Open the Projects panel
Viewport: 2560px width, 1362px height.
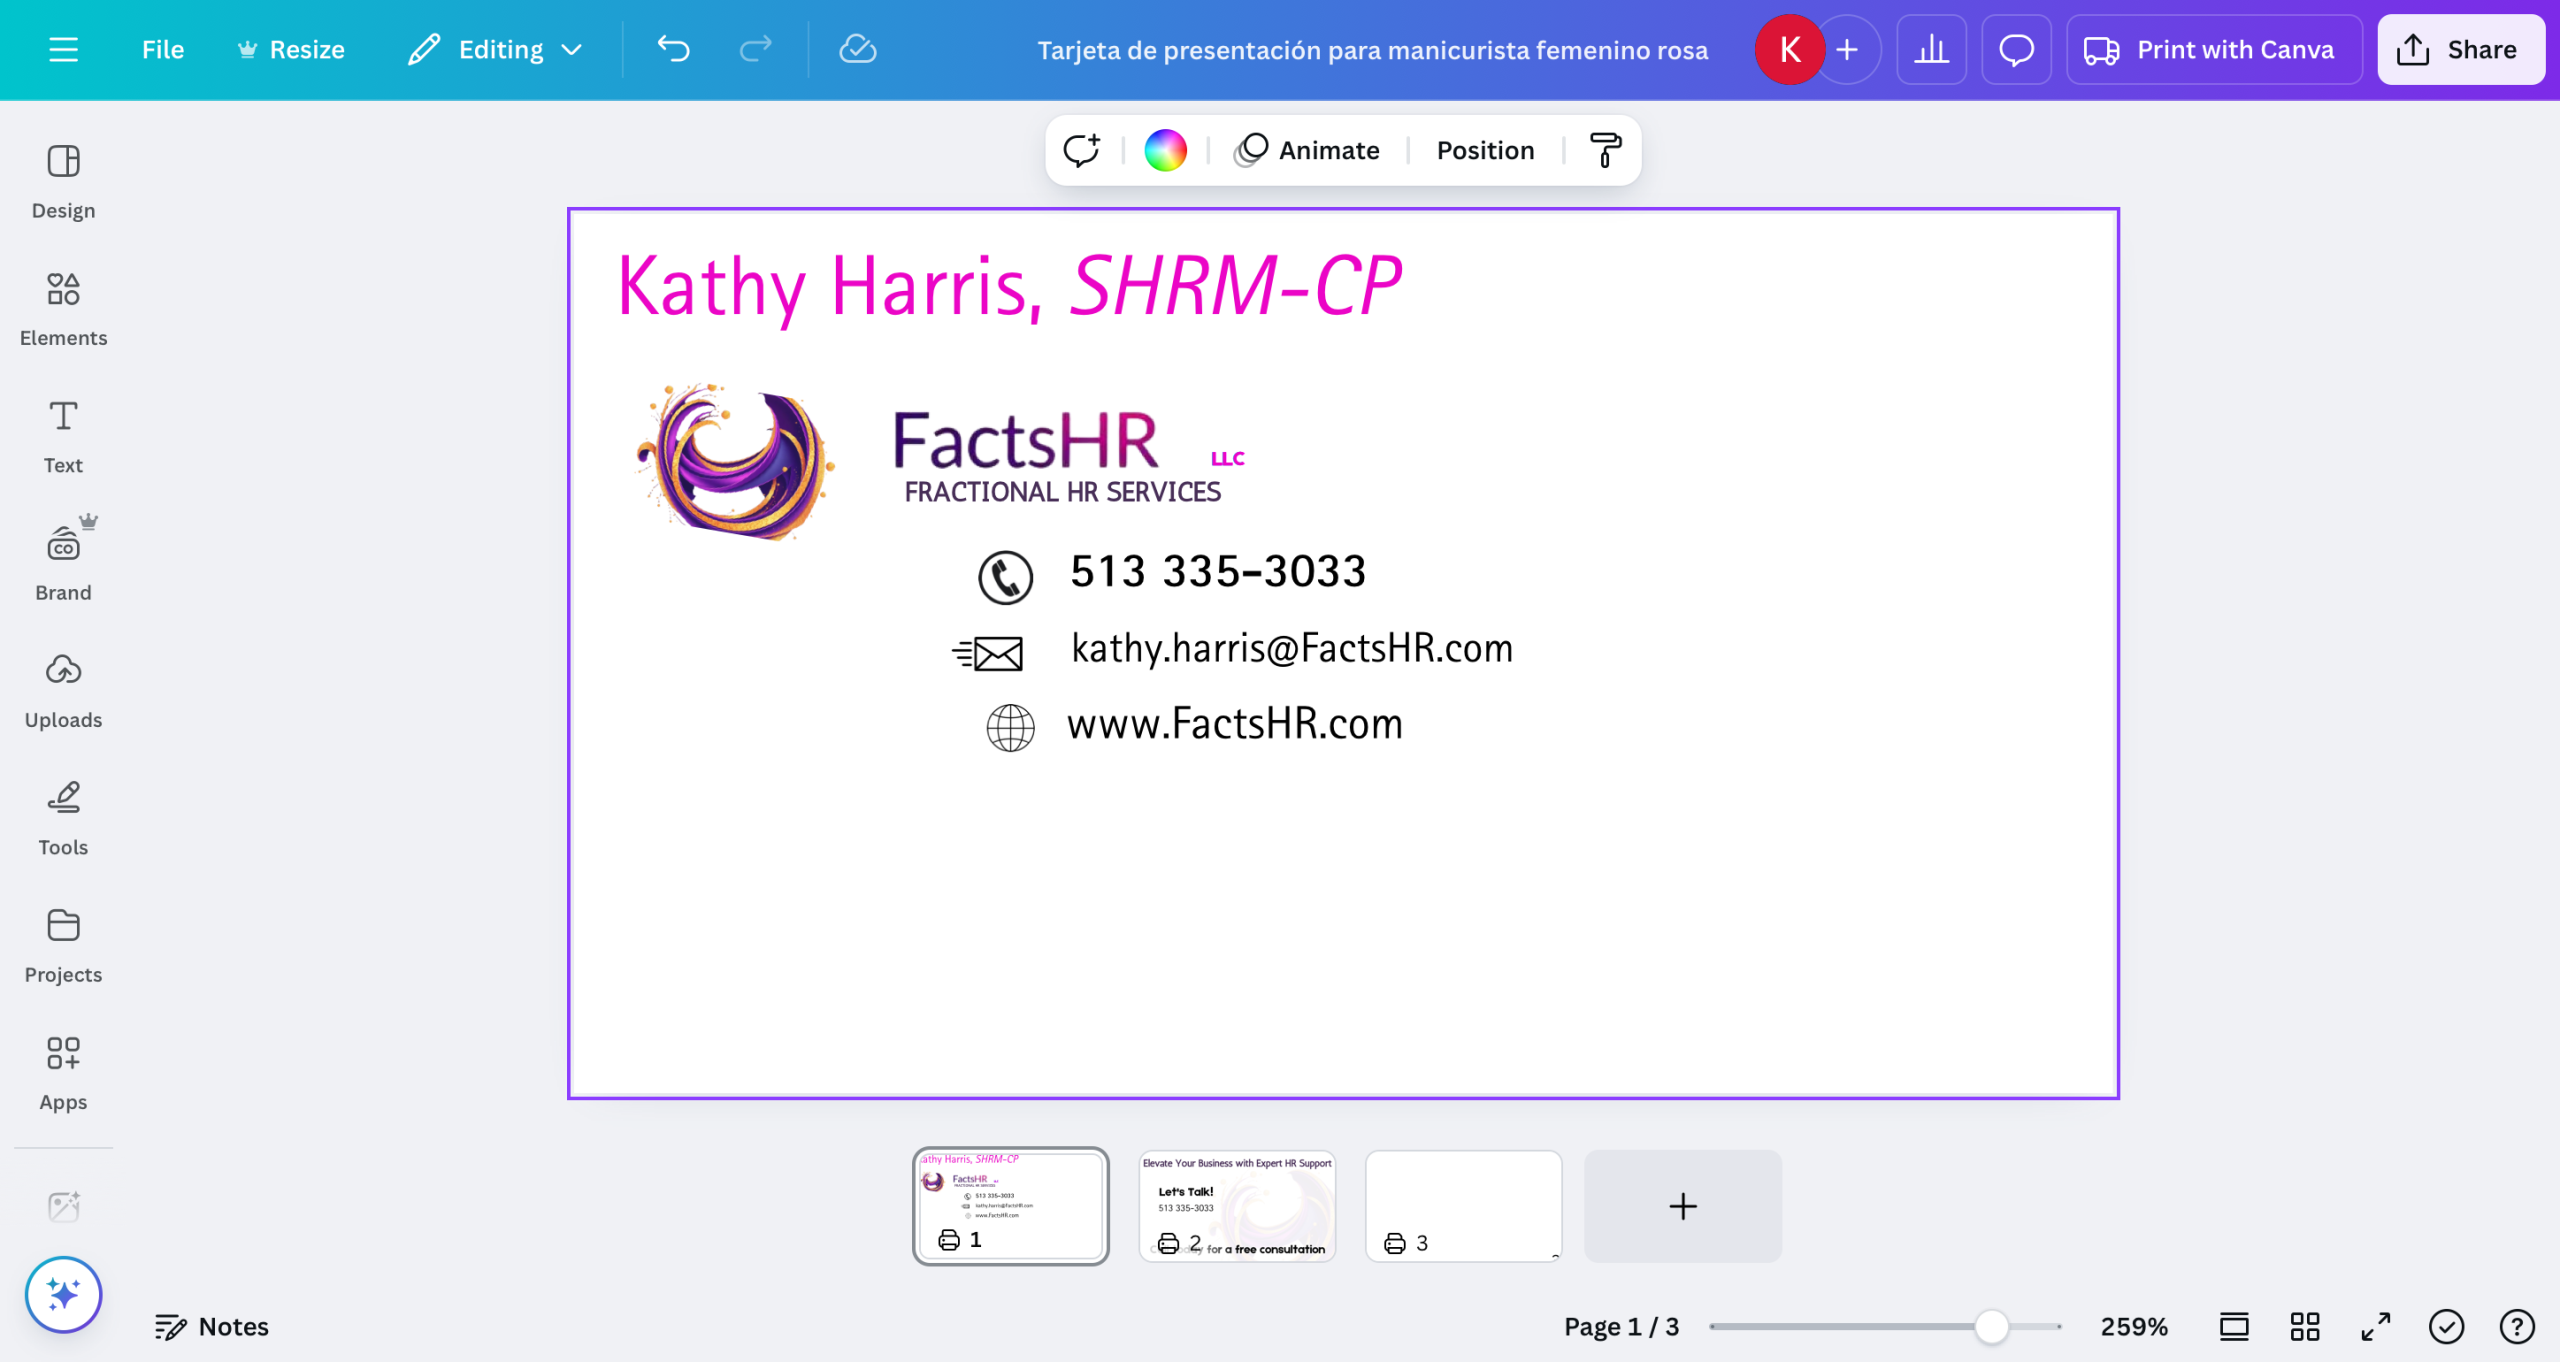63,945
